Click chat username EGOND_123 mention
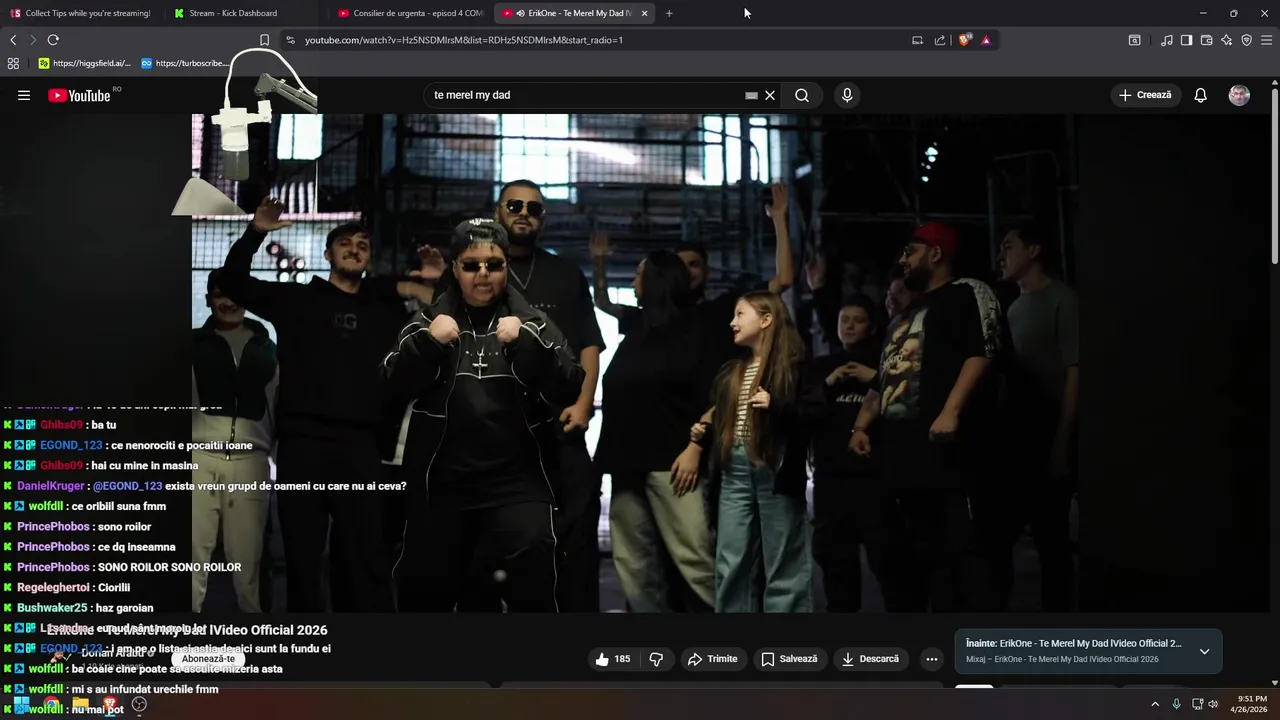This screenshot has width=1280, height=720. coord(127,486)
